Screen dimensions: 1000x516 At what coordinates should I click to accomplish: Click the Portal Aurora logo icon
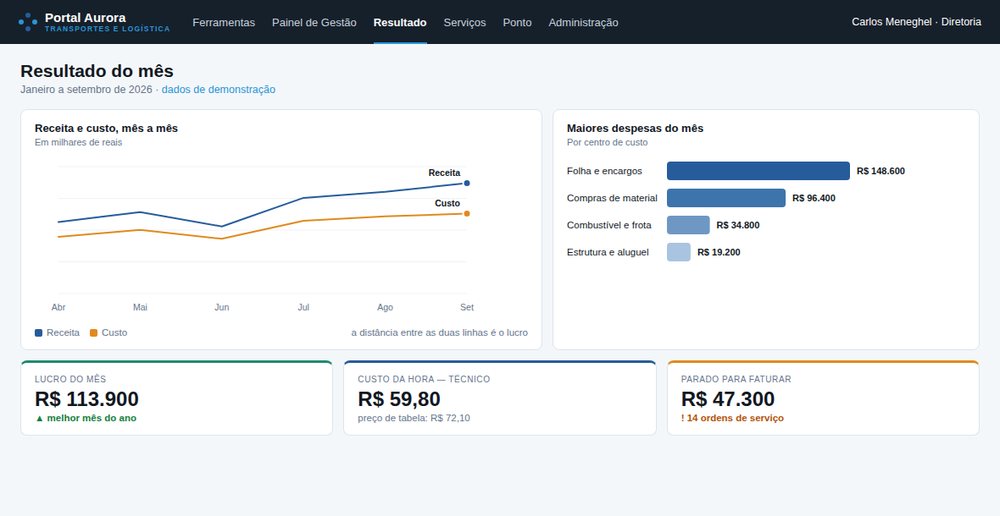[x=27, y=22]
